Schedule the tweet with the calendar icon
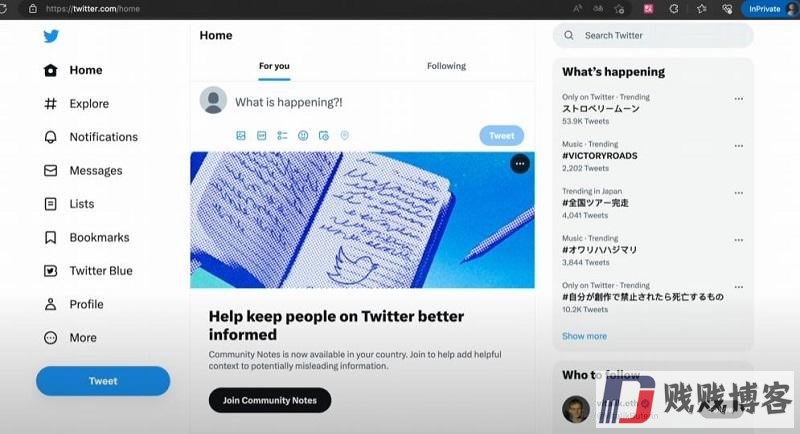Viewport: 800px width, 434px height. coord(324,136)
